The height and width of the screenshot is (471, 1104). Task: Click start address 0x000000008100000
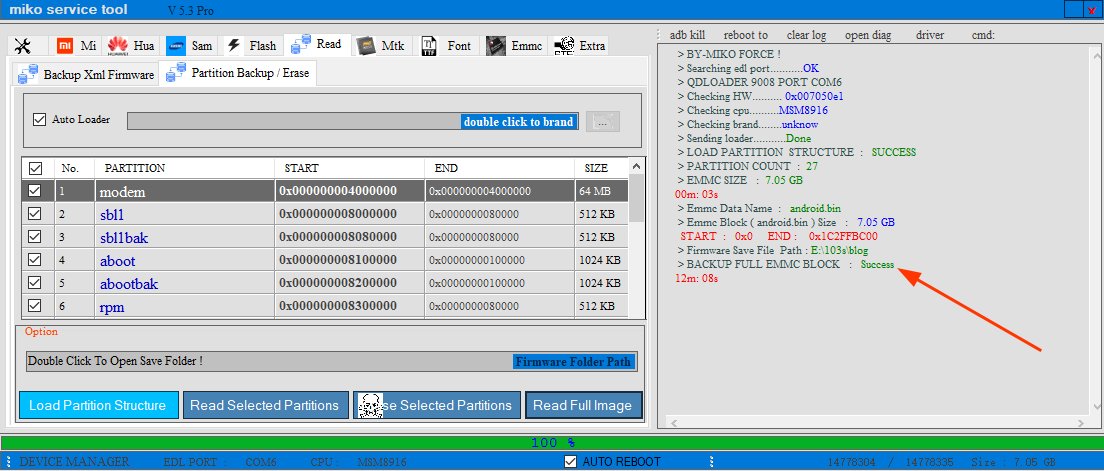pos(338,260)
